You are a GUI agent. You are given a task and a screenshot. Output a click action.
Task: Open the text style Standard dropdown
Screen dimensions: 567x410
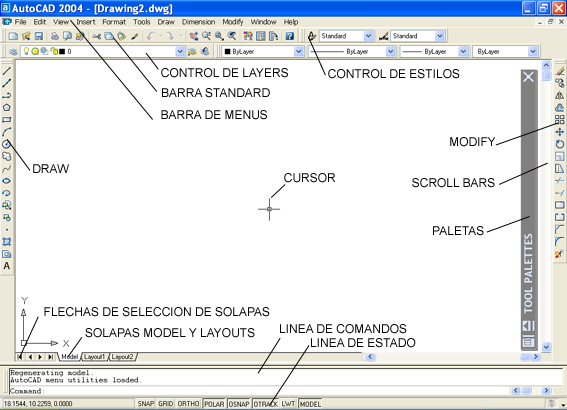(x=368, y=36)
